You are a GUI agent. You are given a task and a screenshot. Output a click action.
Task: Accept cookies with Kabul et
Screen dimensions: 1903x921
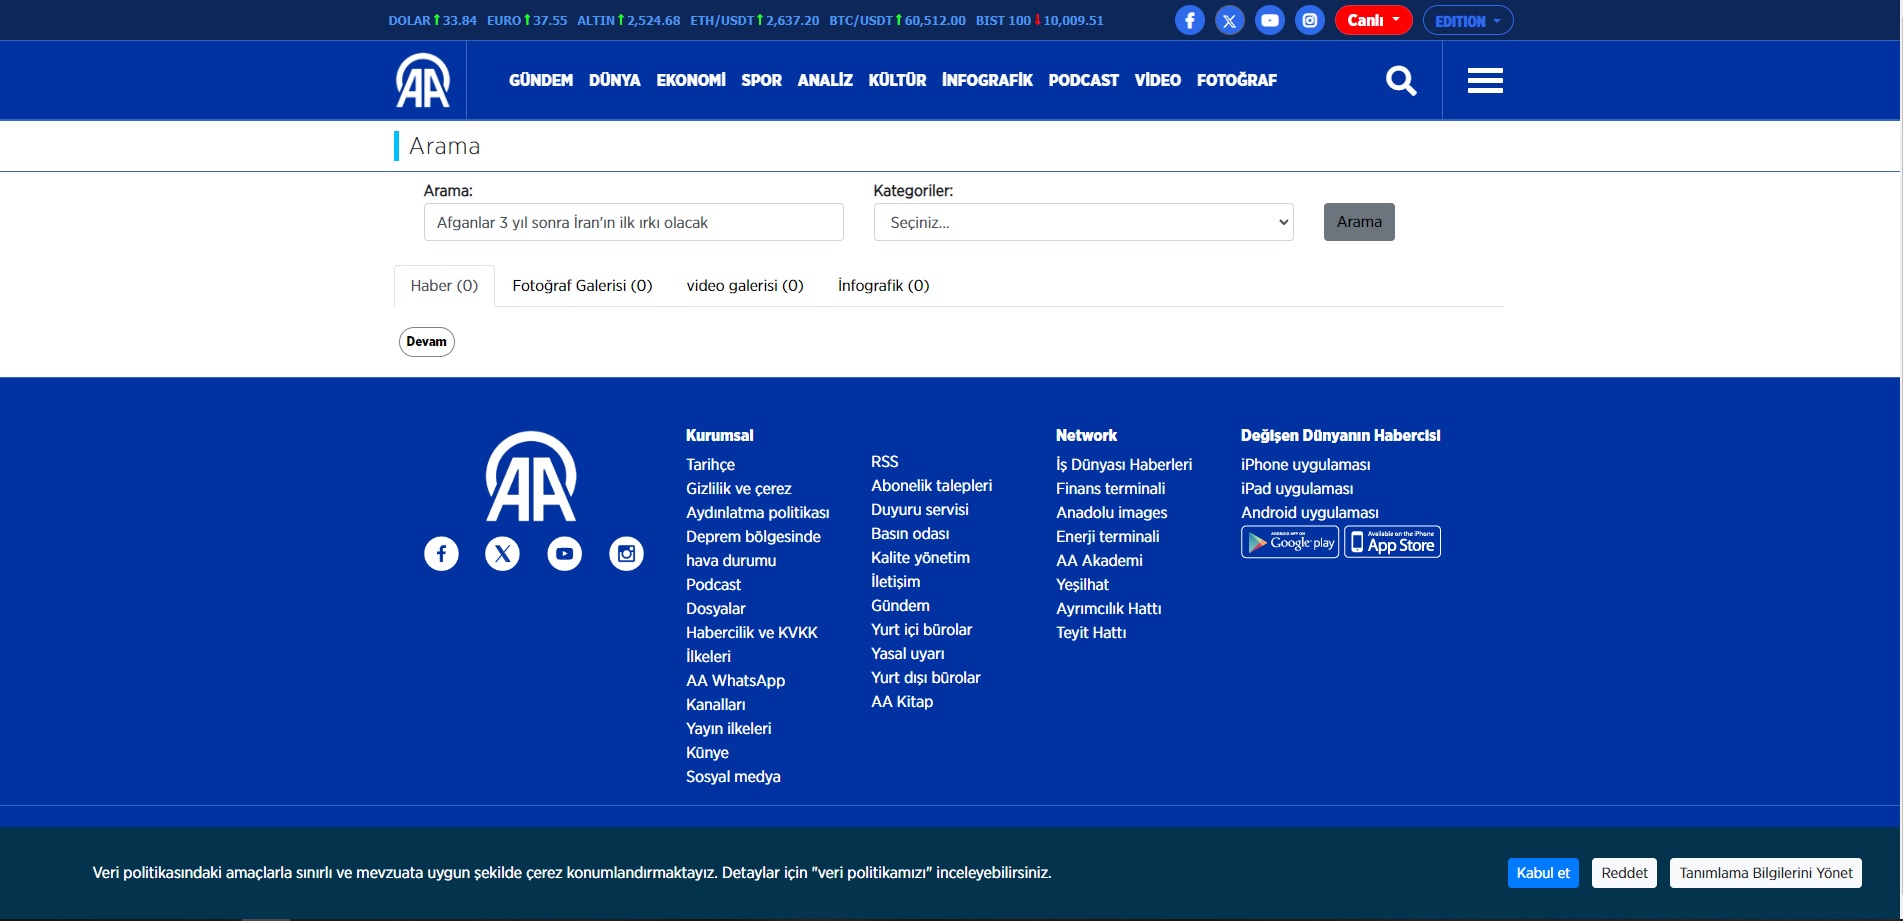point(1543,873)
